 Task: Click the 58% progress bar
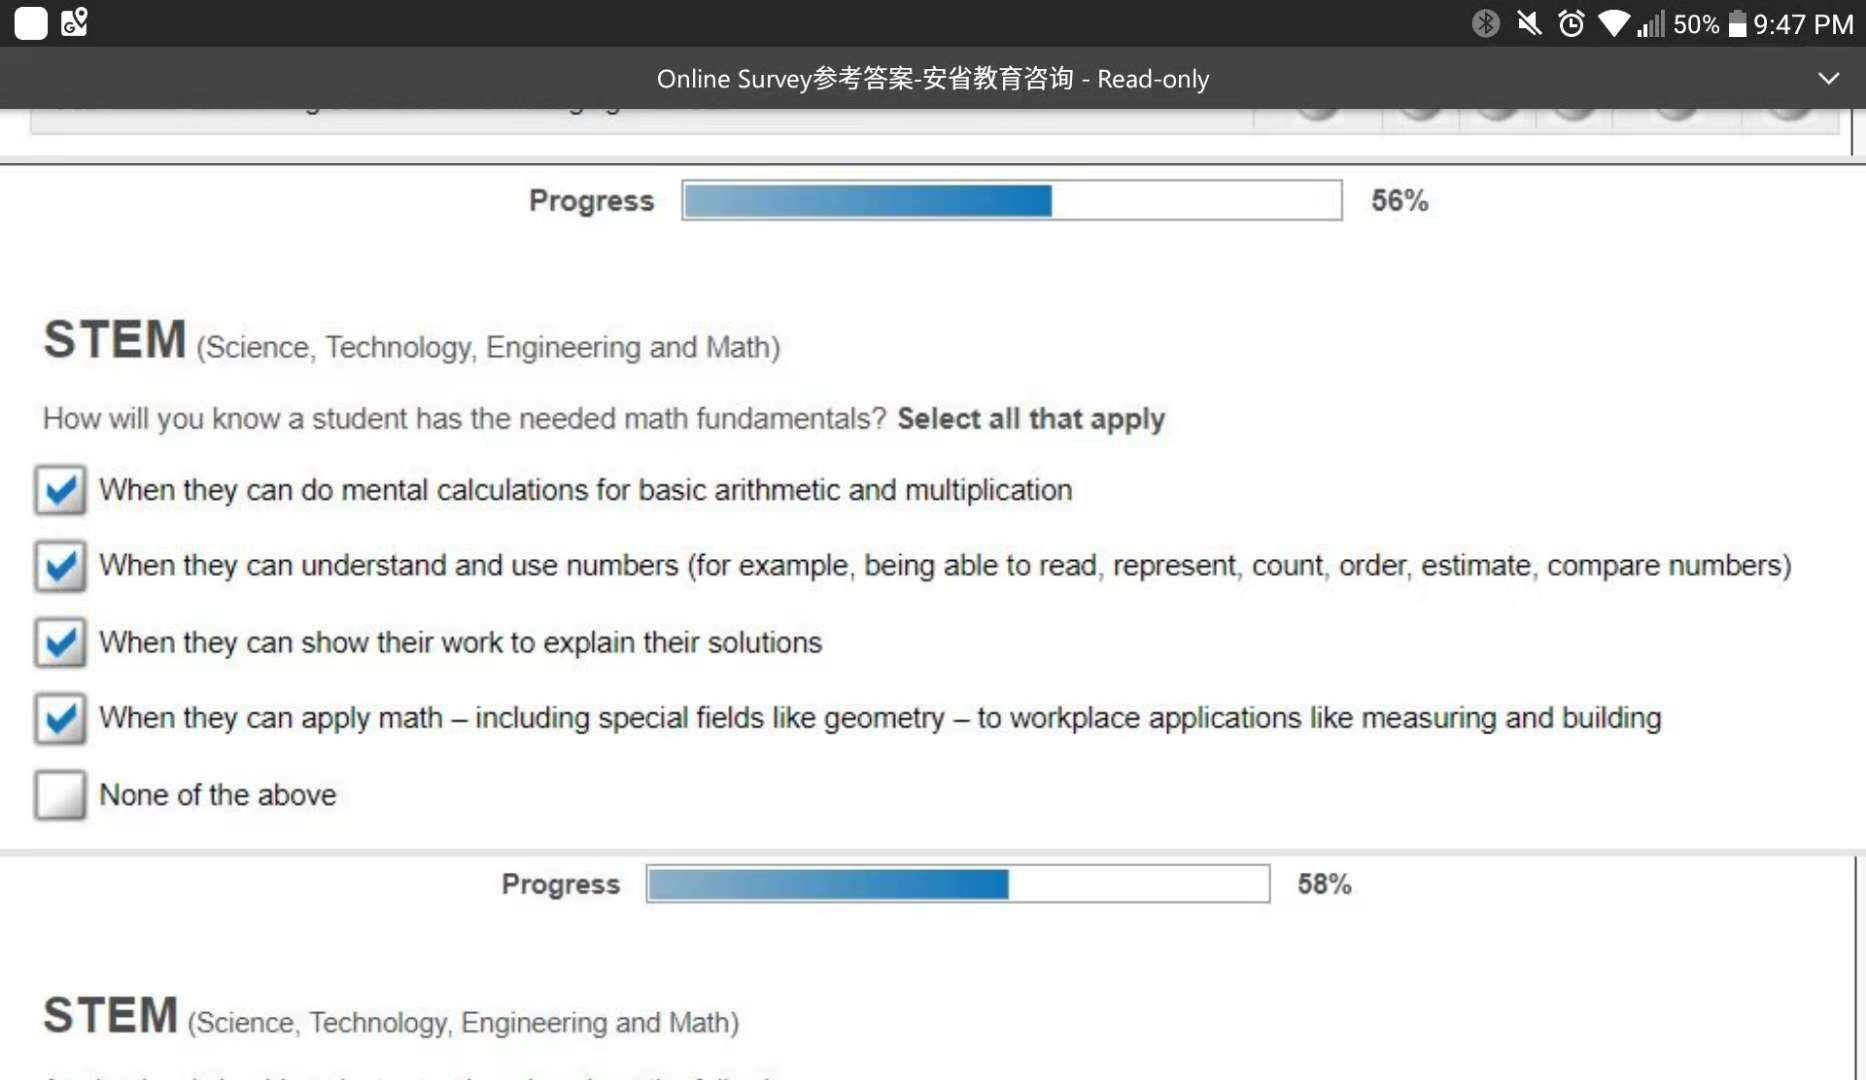click(x=958, y=884)
